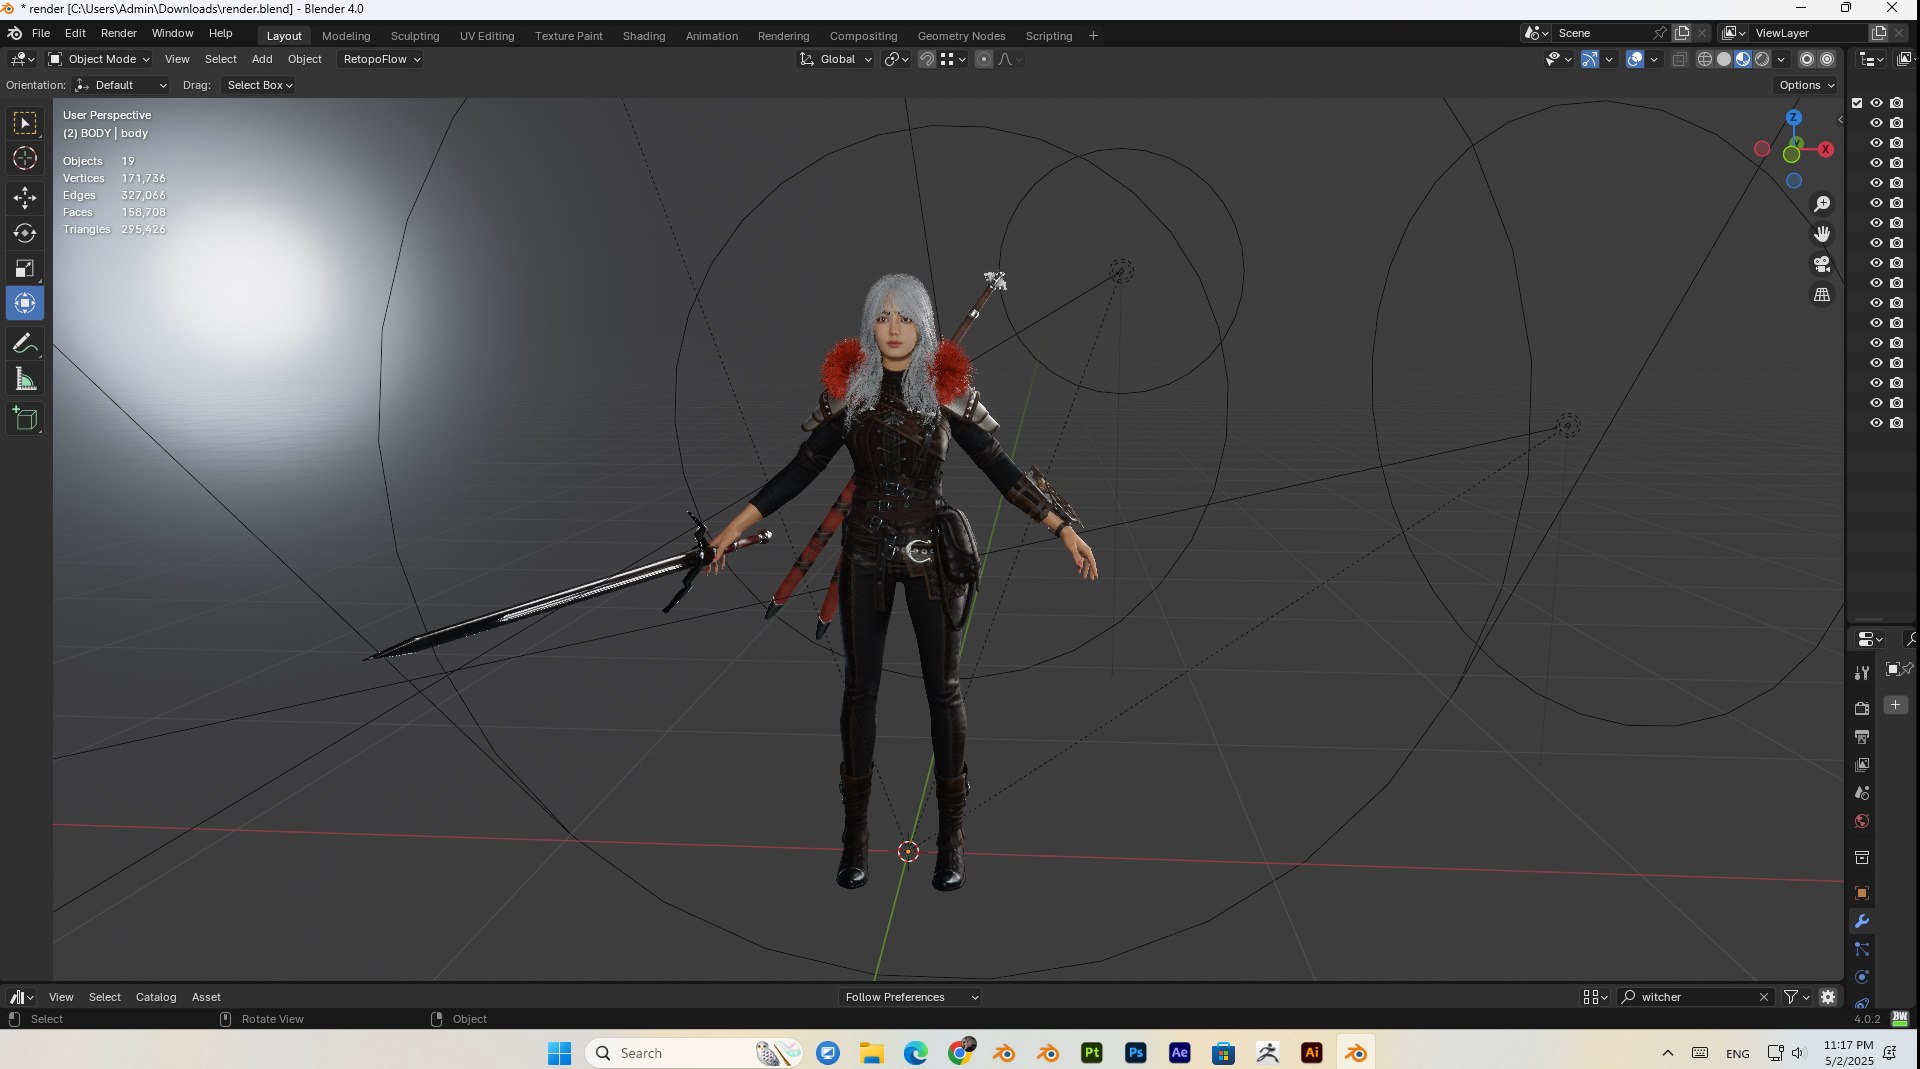The height and width of the screenshot is (1069, 1920).
Task: Toggle the camera view icon
Action: point(1822,264)
